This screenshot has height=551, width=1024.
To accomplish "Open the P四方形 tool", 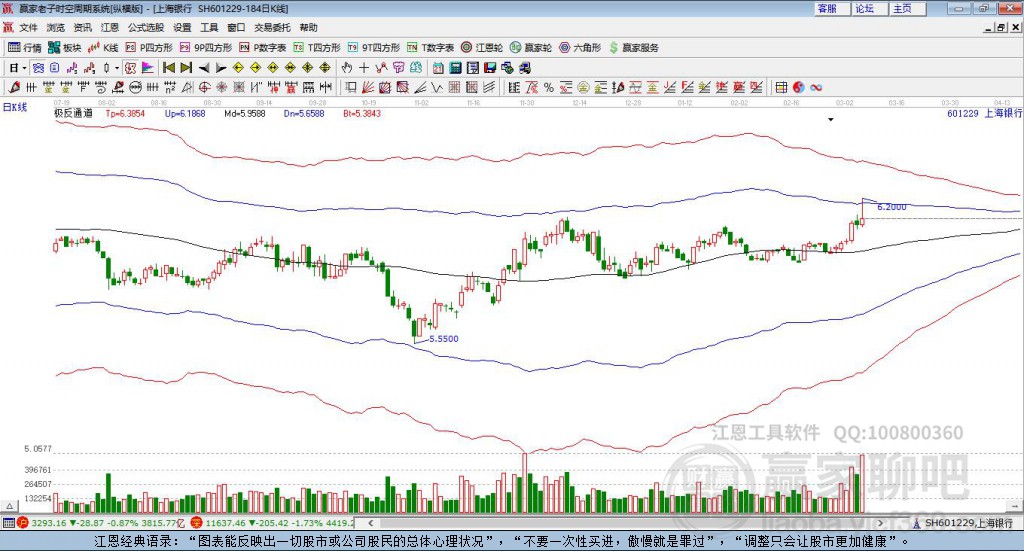I will pos(149,48).
